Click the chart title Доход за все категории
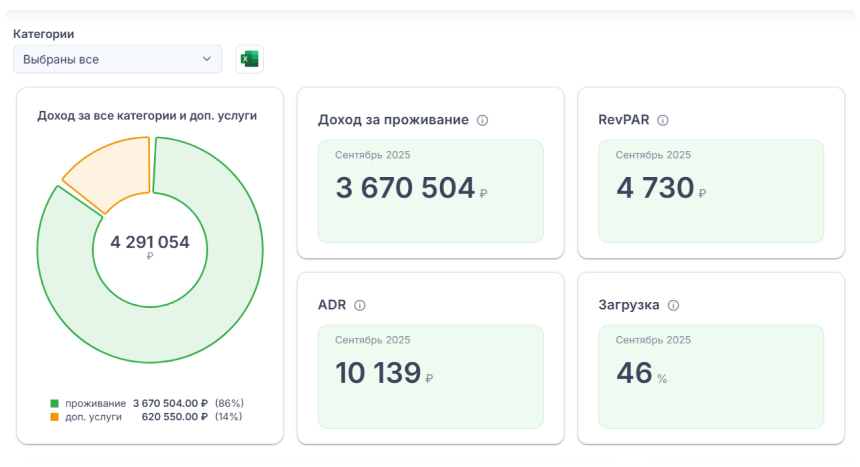This screenshot has height=467, width=860. [147, 115]
